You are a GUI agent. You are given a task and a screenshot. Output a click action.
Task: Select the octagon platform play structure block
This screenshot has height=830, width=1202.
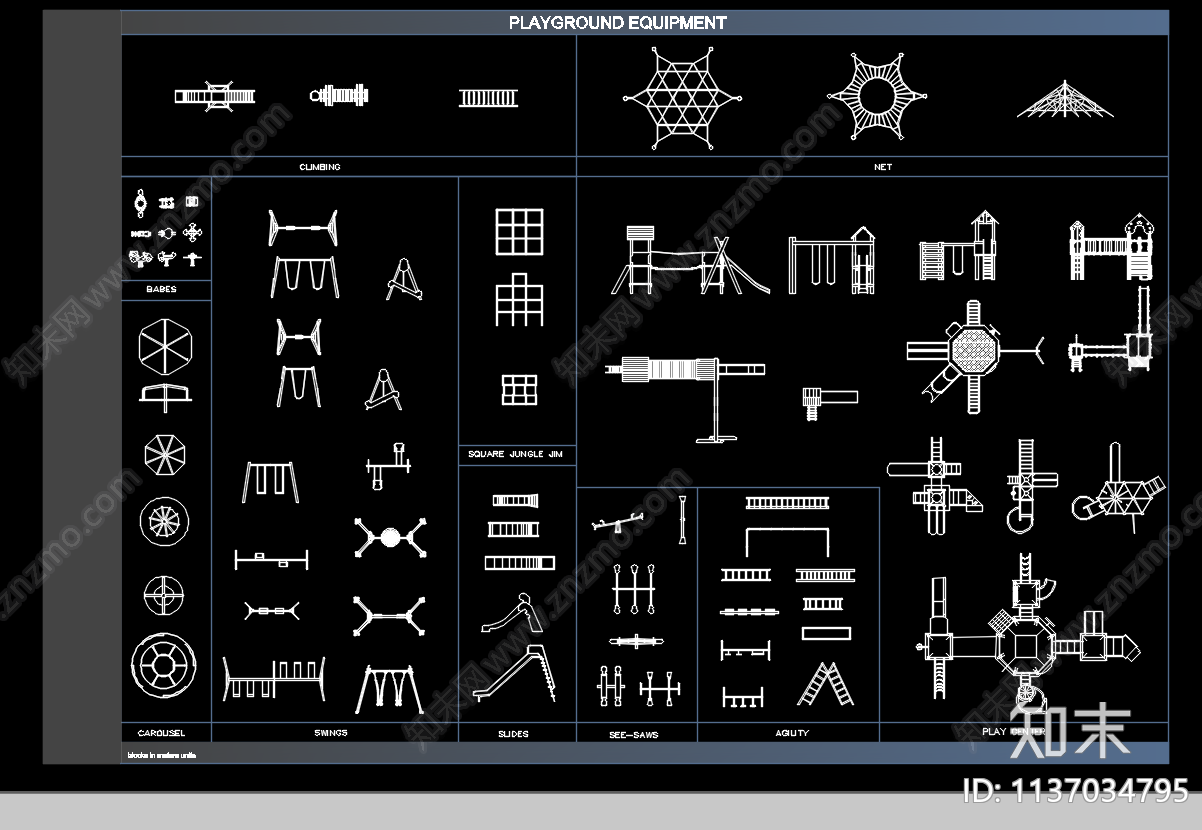[x=975, y=355]
